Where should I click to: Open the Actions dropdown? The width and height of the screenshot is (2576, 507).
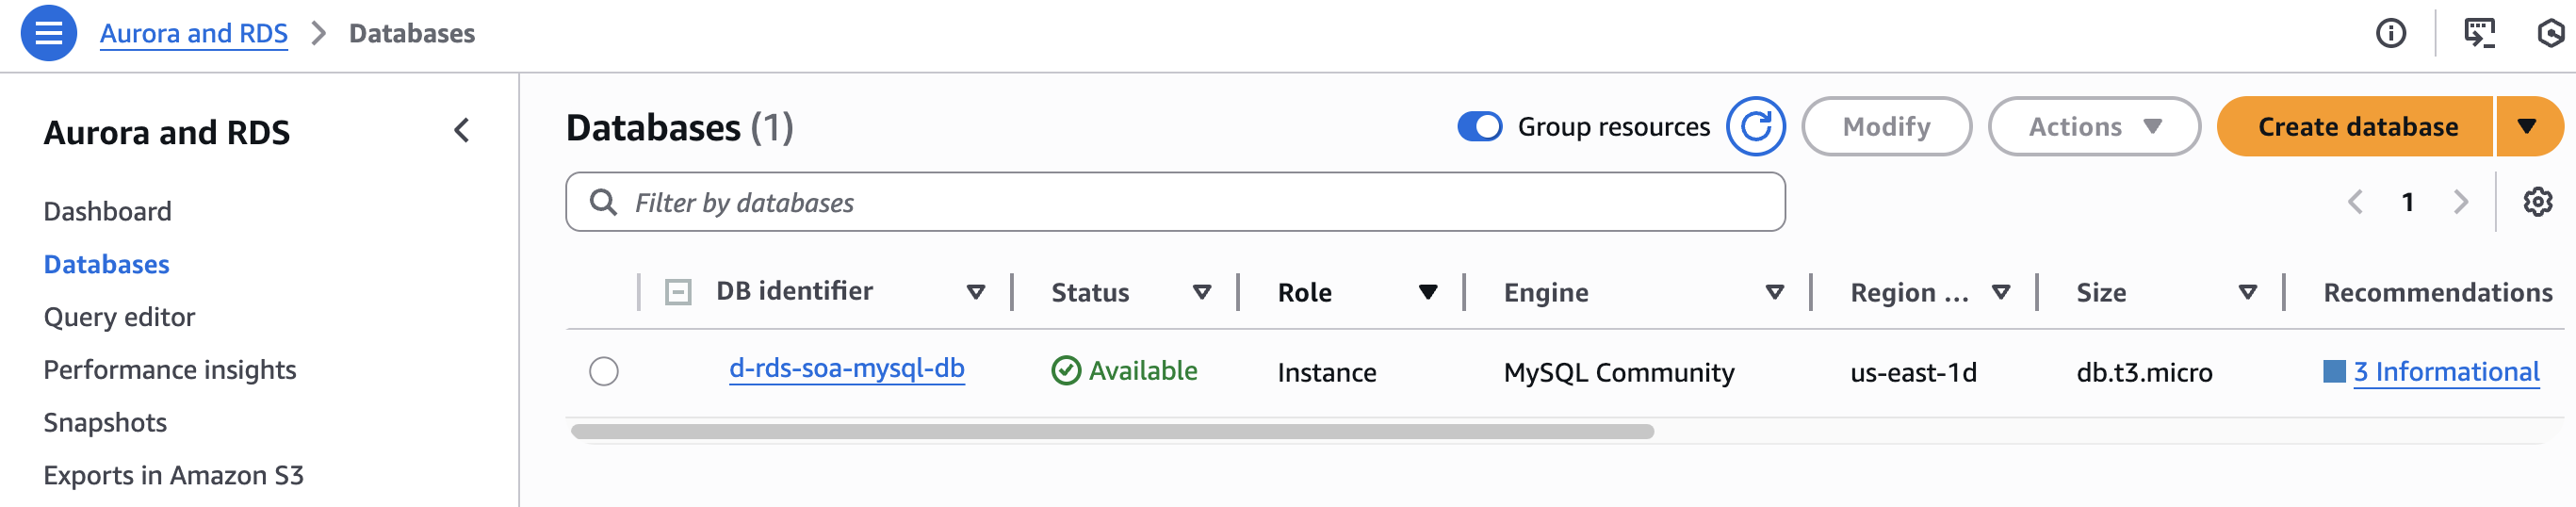pos(2093,127)
